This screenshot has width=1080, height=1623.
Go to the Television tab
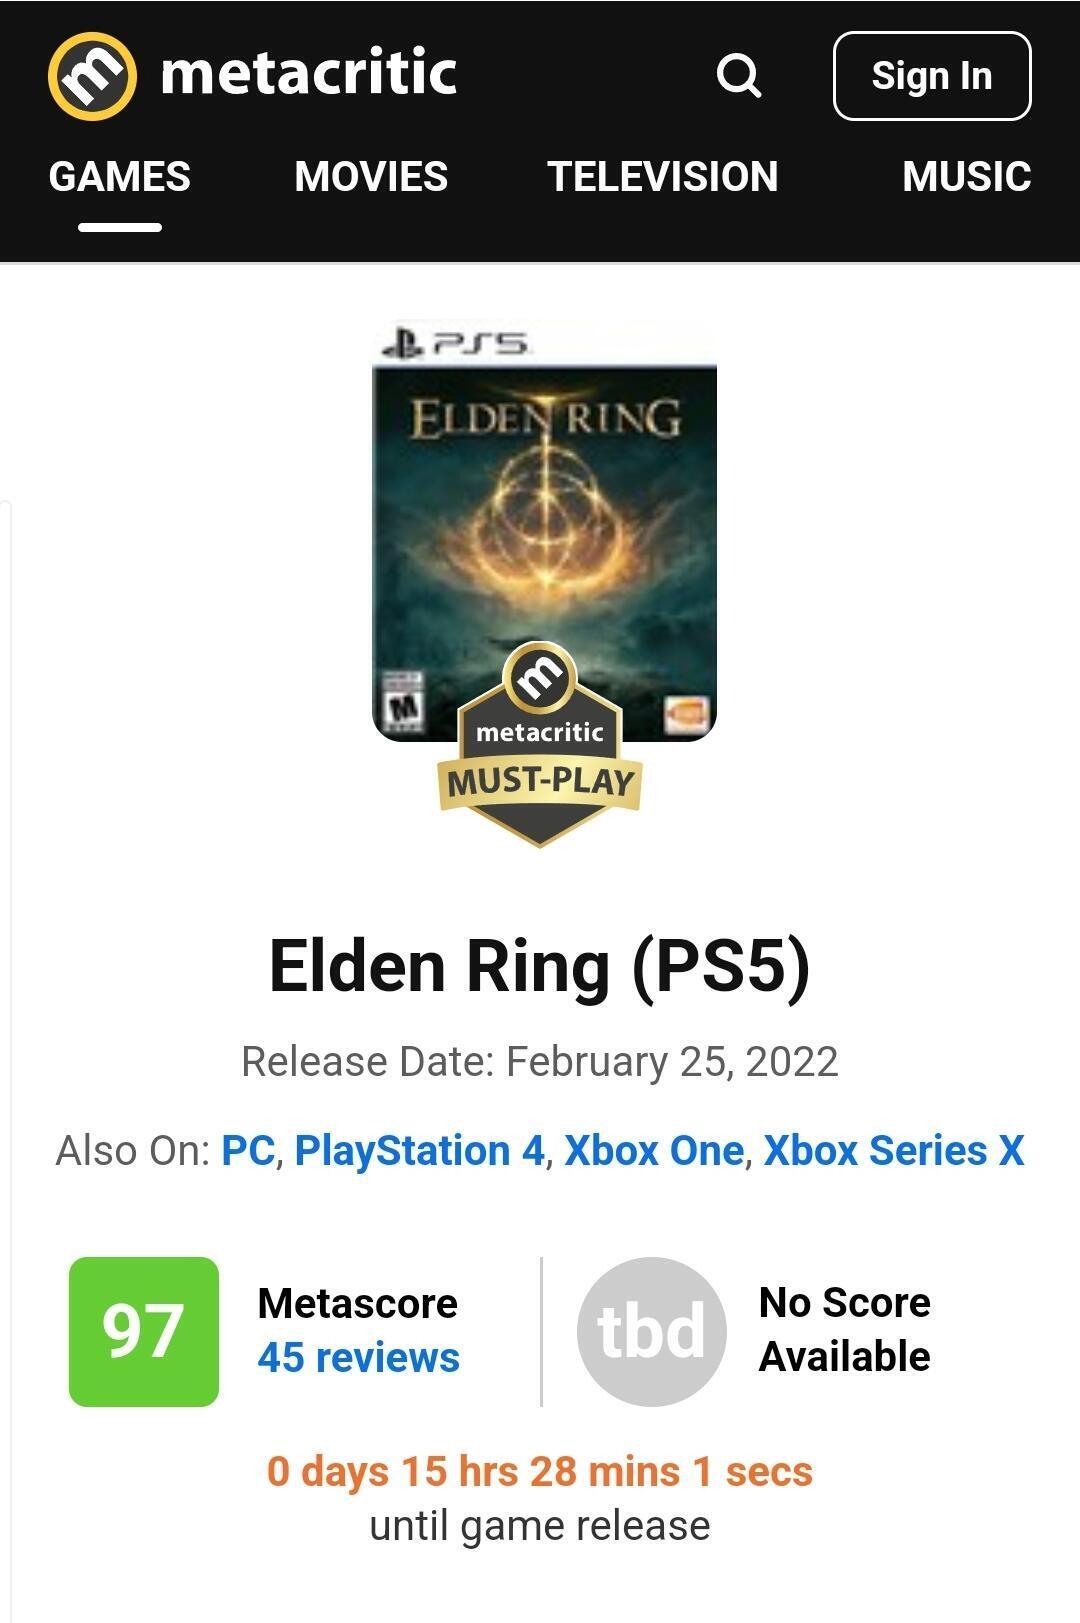click(663, 177)
